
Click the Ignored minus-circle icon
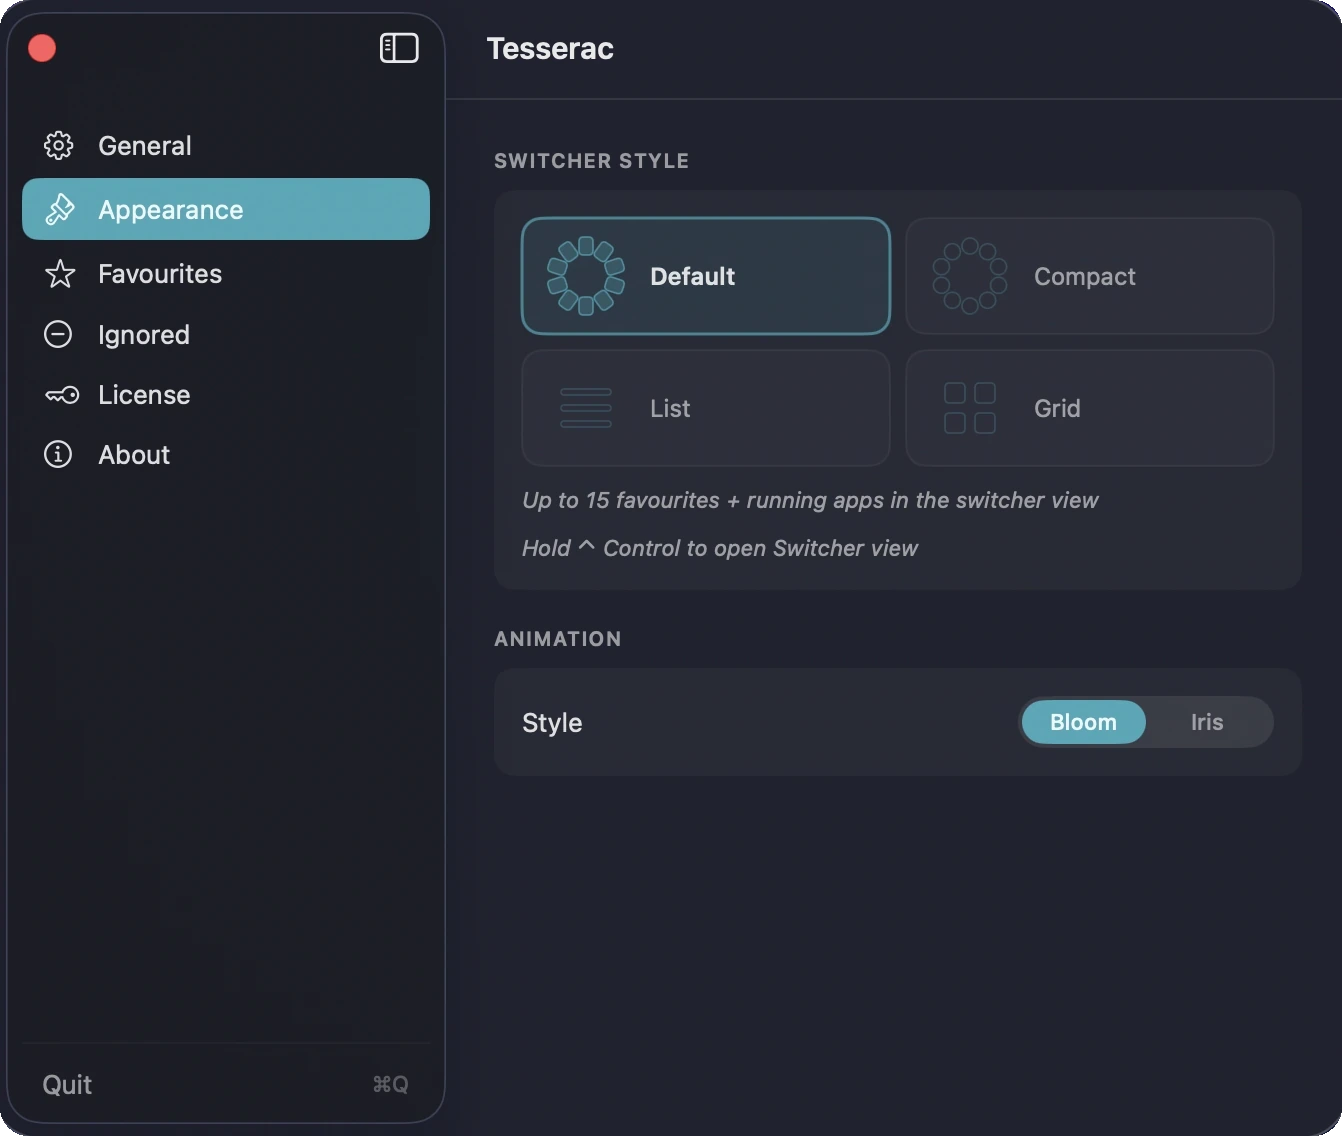[x=58, y=334]
